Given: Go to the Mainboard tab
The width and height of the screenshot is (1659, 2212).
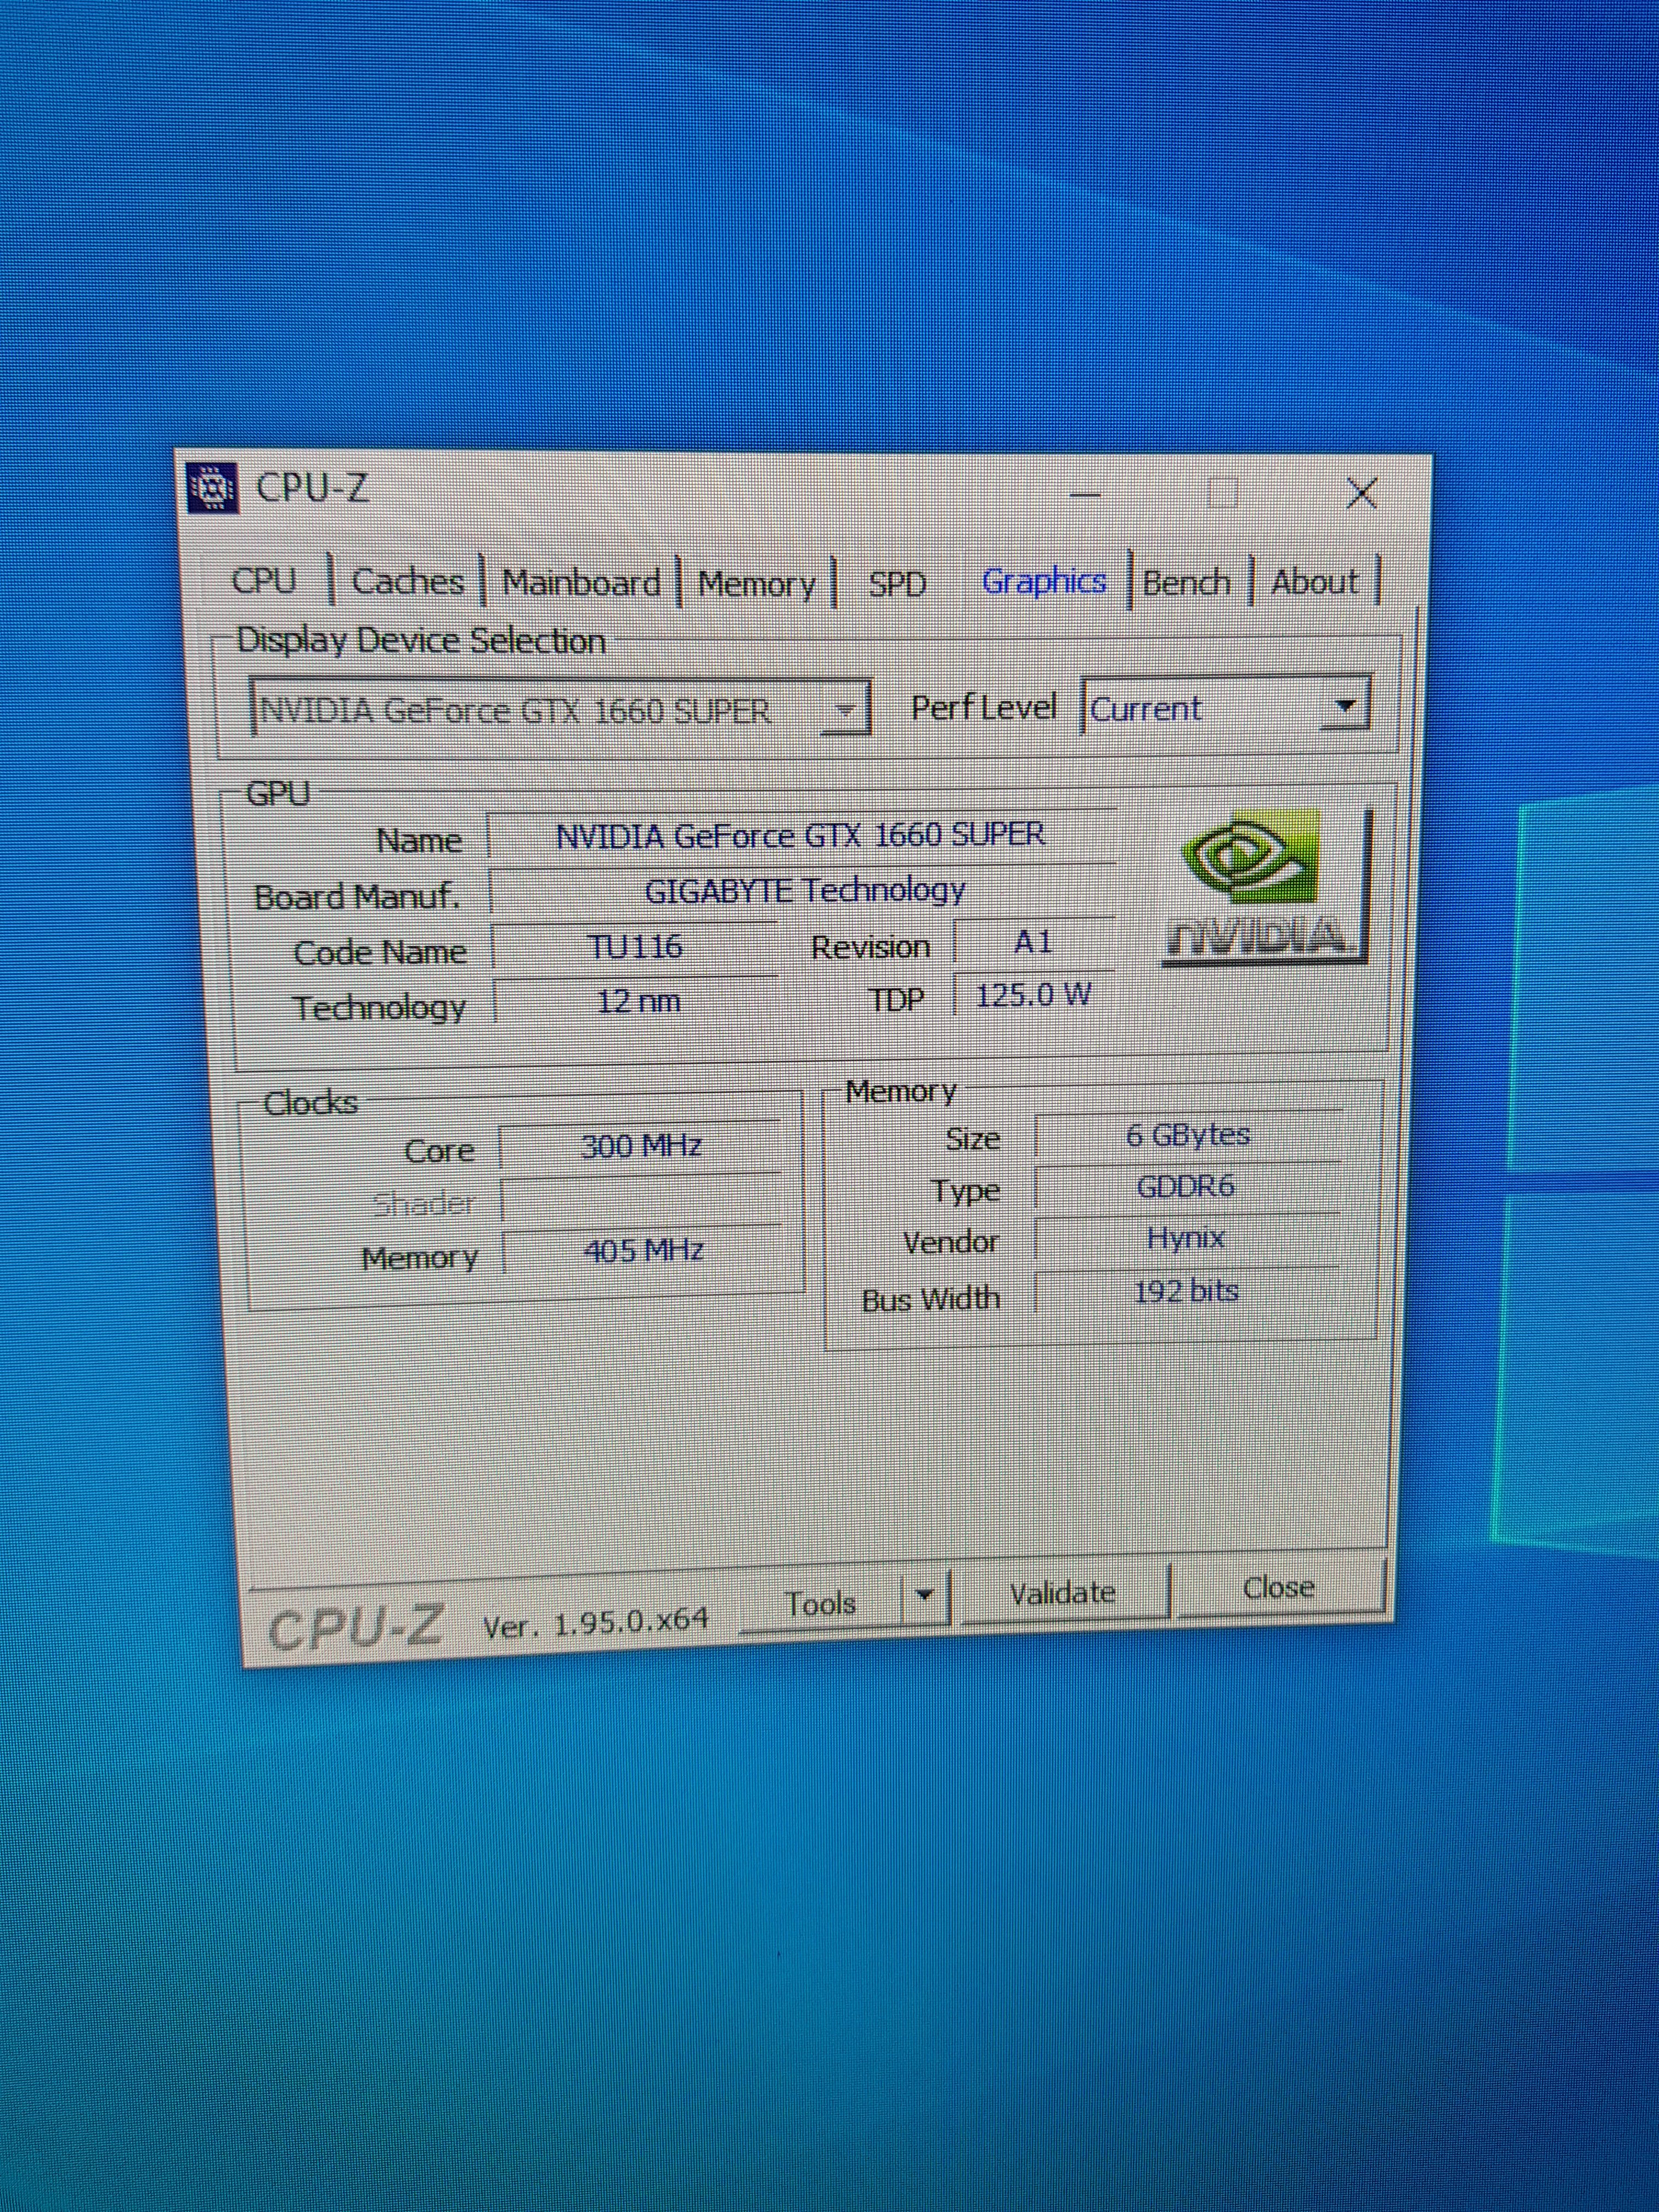Looking at the screenshot, I should point(581,583).
